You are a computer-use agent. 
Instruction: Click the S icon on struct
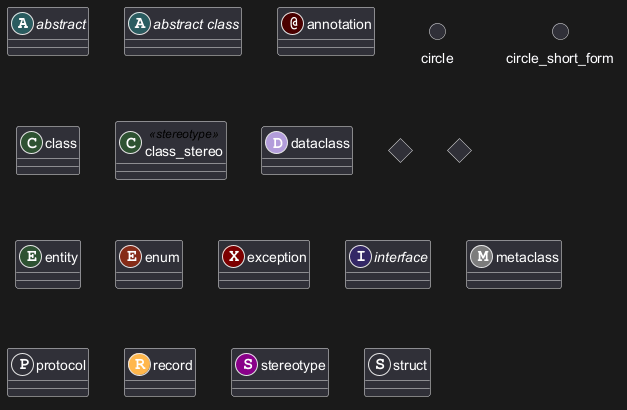[x=379, y=365]
